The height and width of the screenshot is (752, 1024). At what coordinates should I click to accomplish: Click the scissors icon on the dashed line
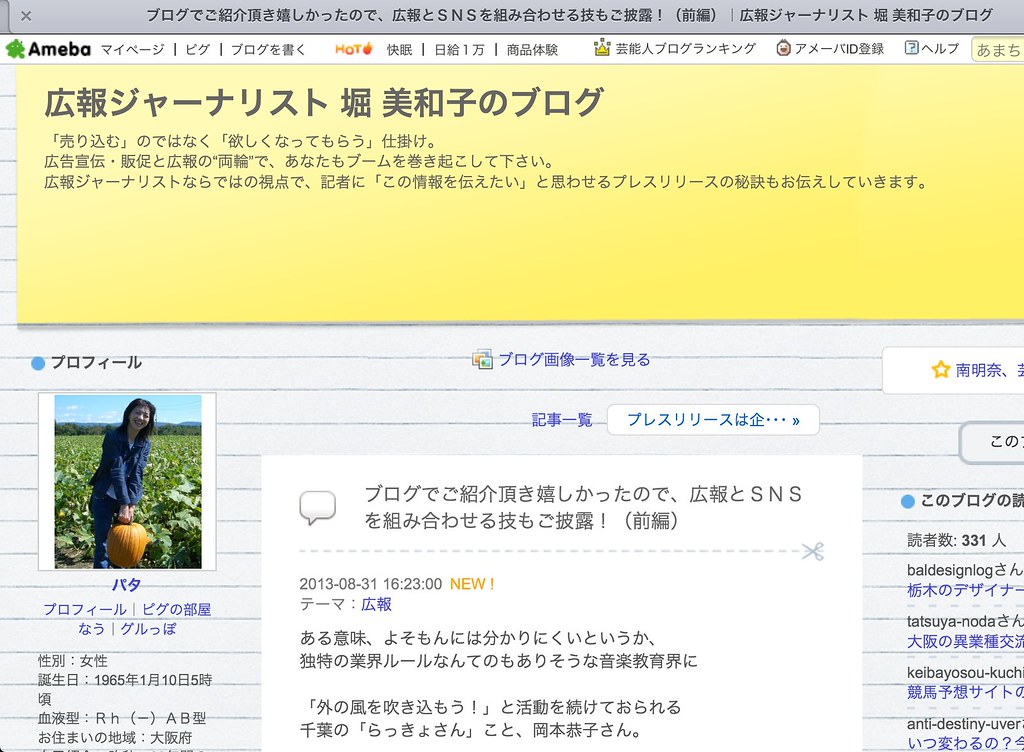(x=812, y=552)
